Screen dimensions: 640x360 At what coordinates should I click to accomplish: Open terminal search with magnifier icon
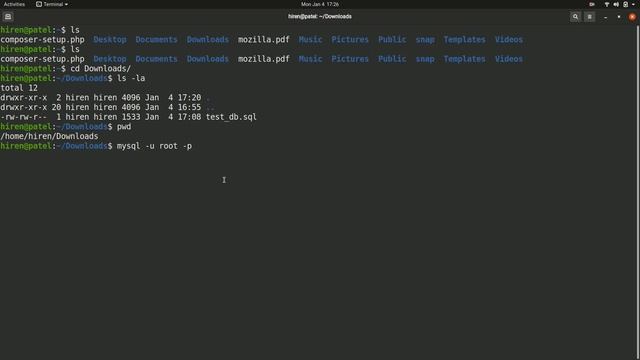click(575, 17)
